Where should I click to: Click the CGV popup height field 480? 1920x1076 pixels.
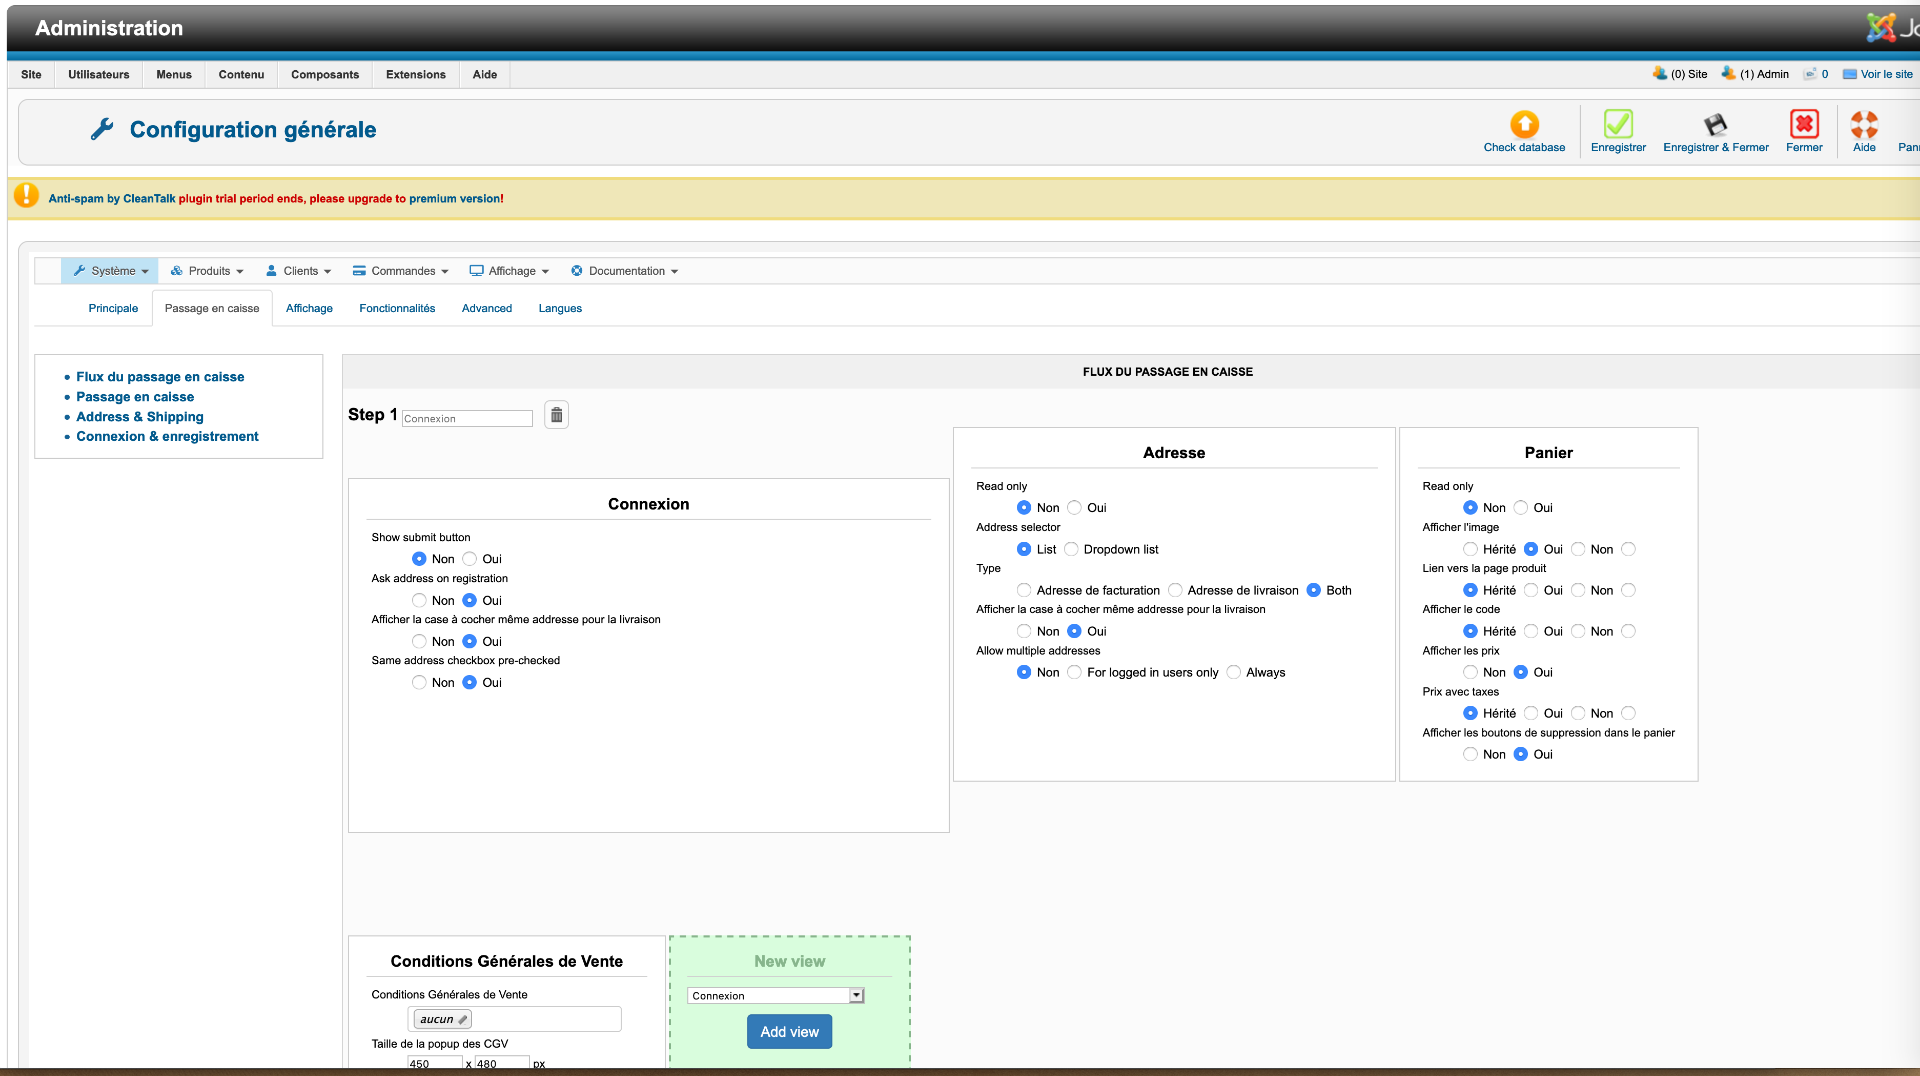[502, 1063]
